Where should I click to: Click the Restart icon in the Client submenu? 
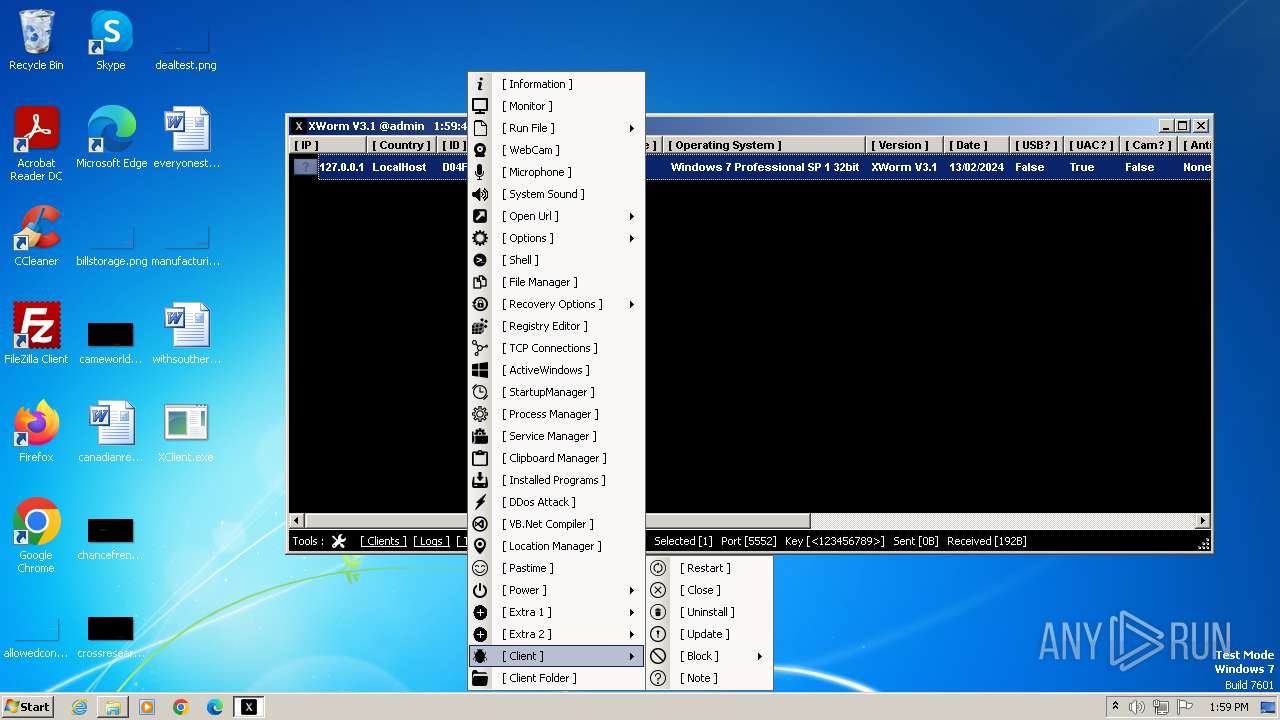[658, 568]
